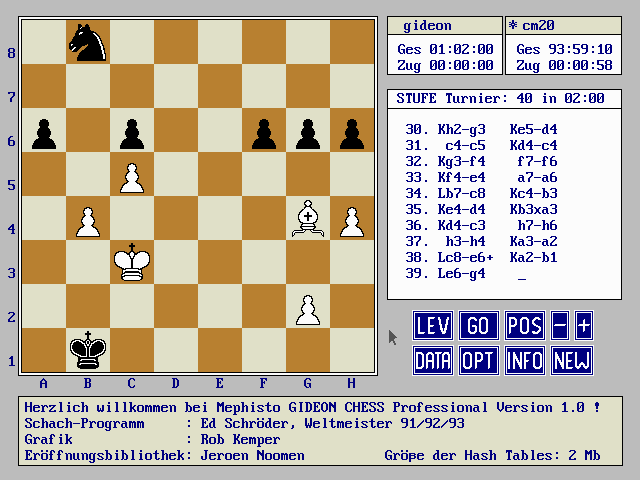Click move 32 white Kg3-f4
Image resolution: width=640 pixels, height=480 pixels.
click(461, 161)
